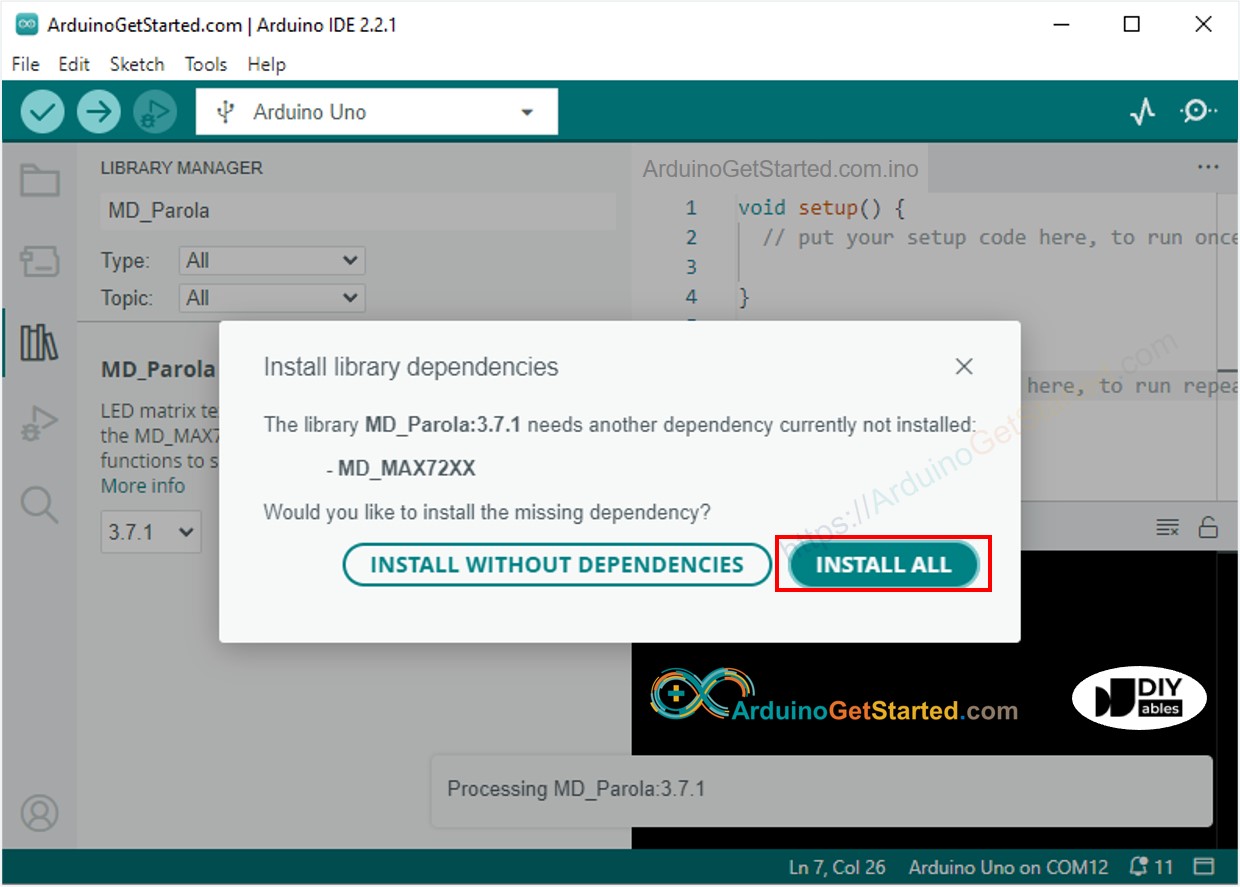Toggle the bottom panel visibility icon
Image resolution: width=1240 pixels, height=887 pixels.
click(x=1205, y=866)
